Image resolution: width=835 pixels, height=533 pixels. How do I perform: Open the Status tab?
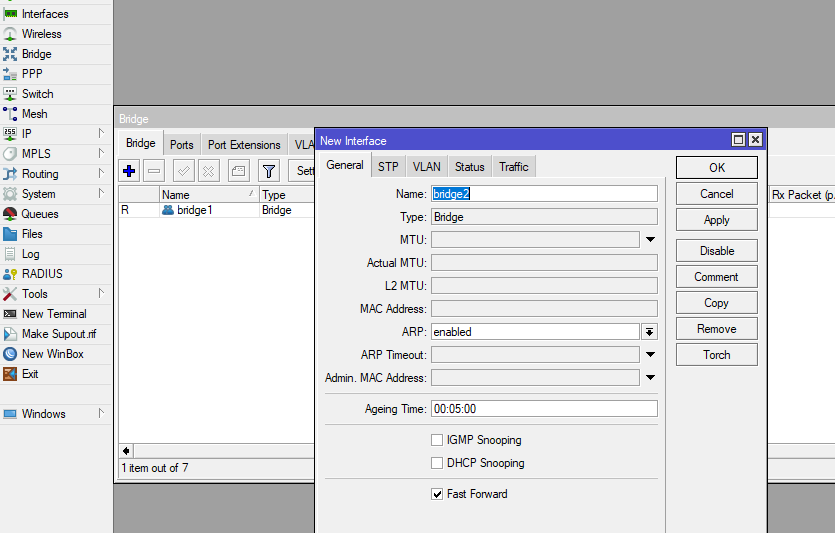click(470, 167)
